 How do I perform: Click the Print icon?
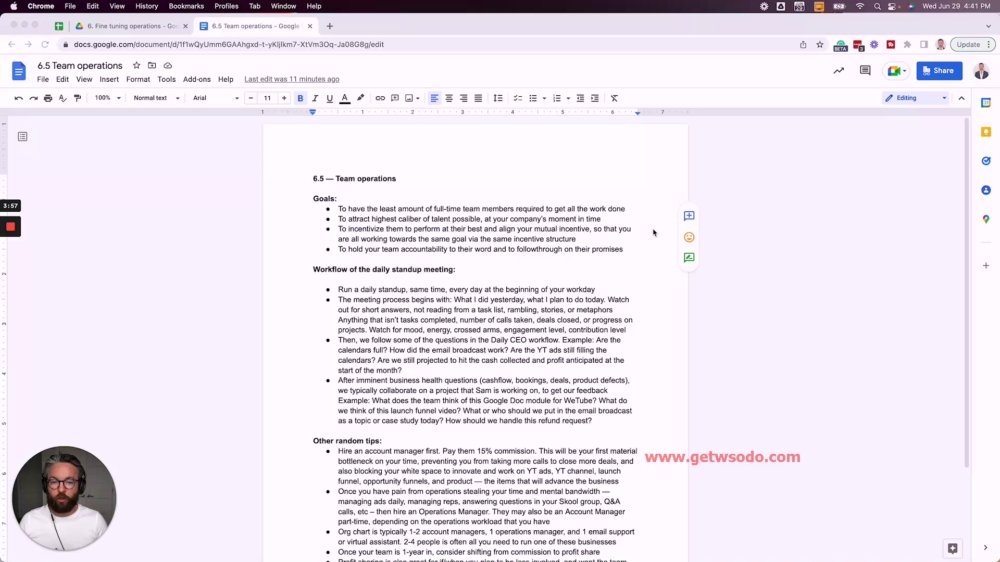click(48, 98)
